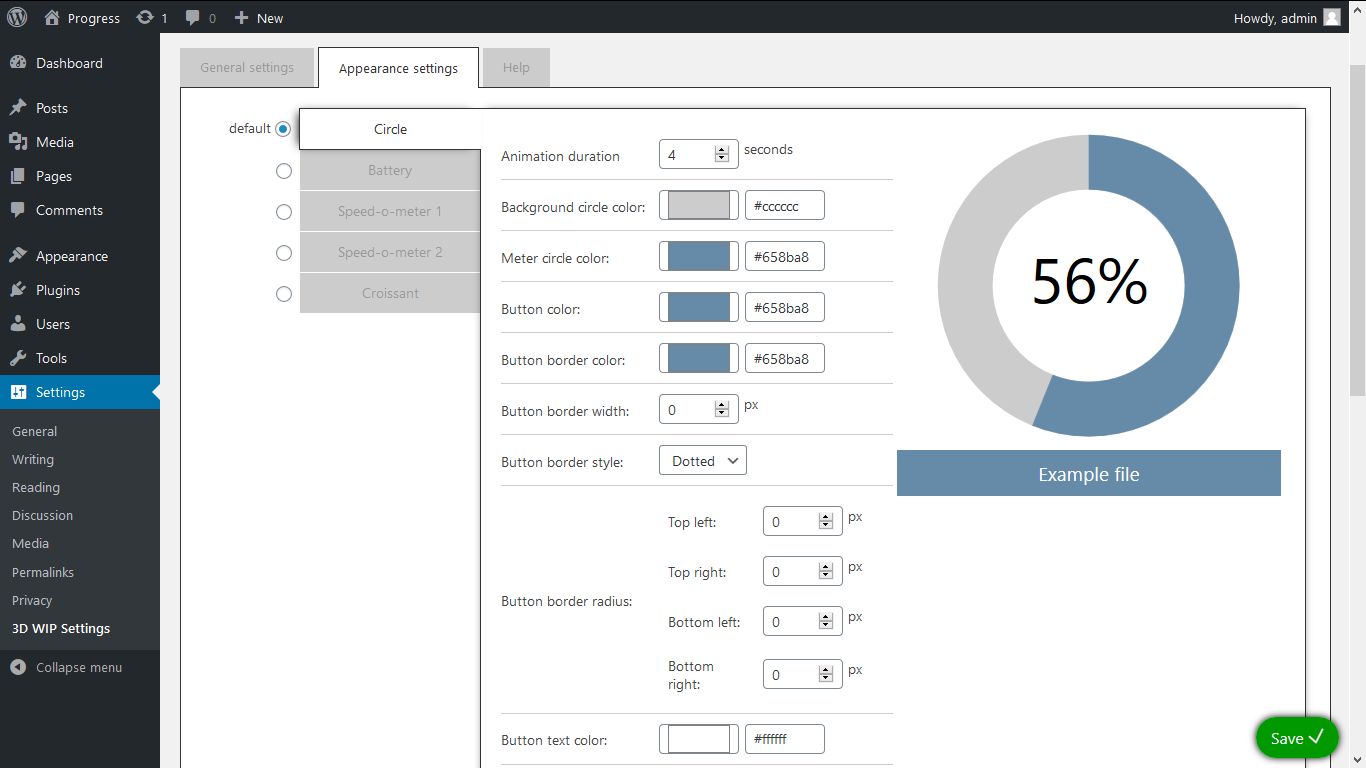Open the Button color swatch

[x=699, y=308]
